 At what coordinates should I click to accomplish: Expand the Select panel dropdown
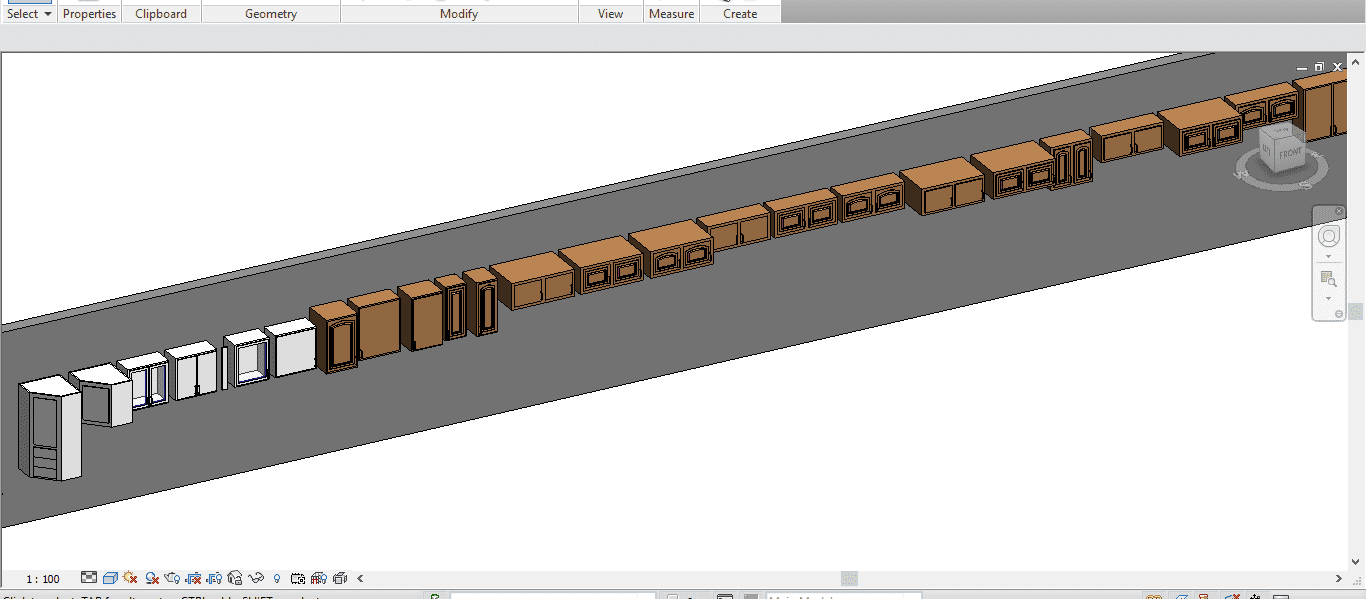[x=47, y=14]
